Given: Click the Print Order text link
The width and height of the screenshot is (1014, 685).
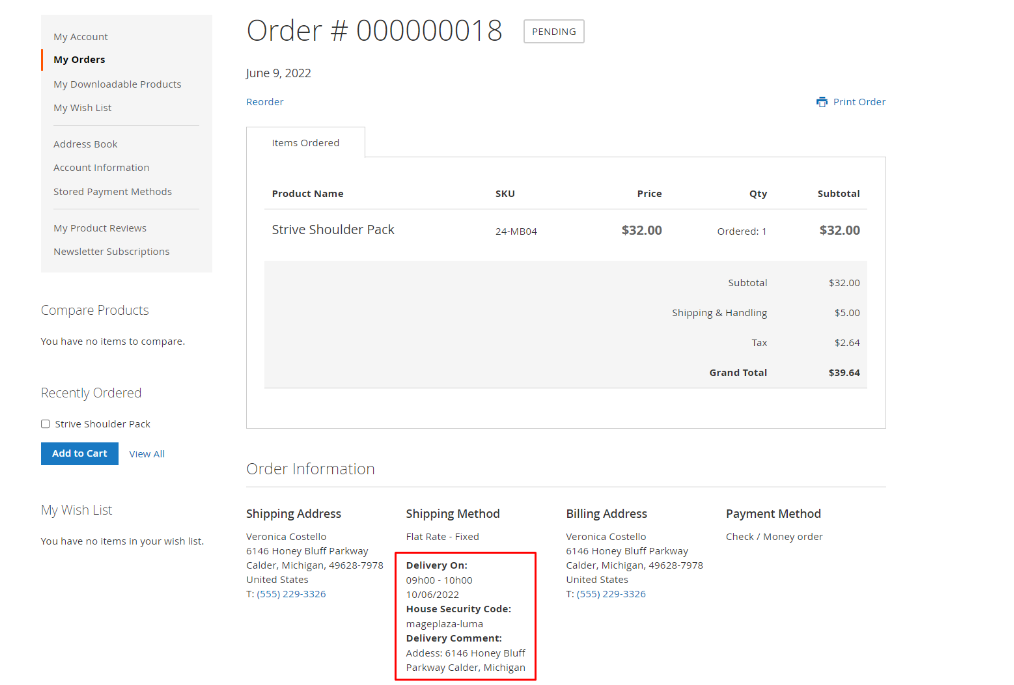Looking at the screenshot, I should (x=859, y=102).
